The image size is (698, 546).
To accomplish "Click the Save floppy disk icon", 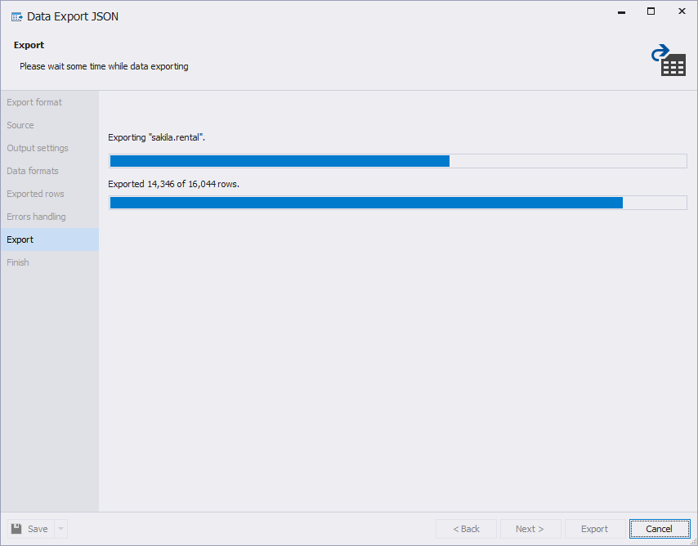I will coord(17,529).
